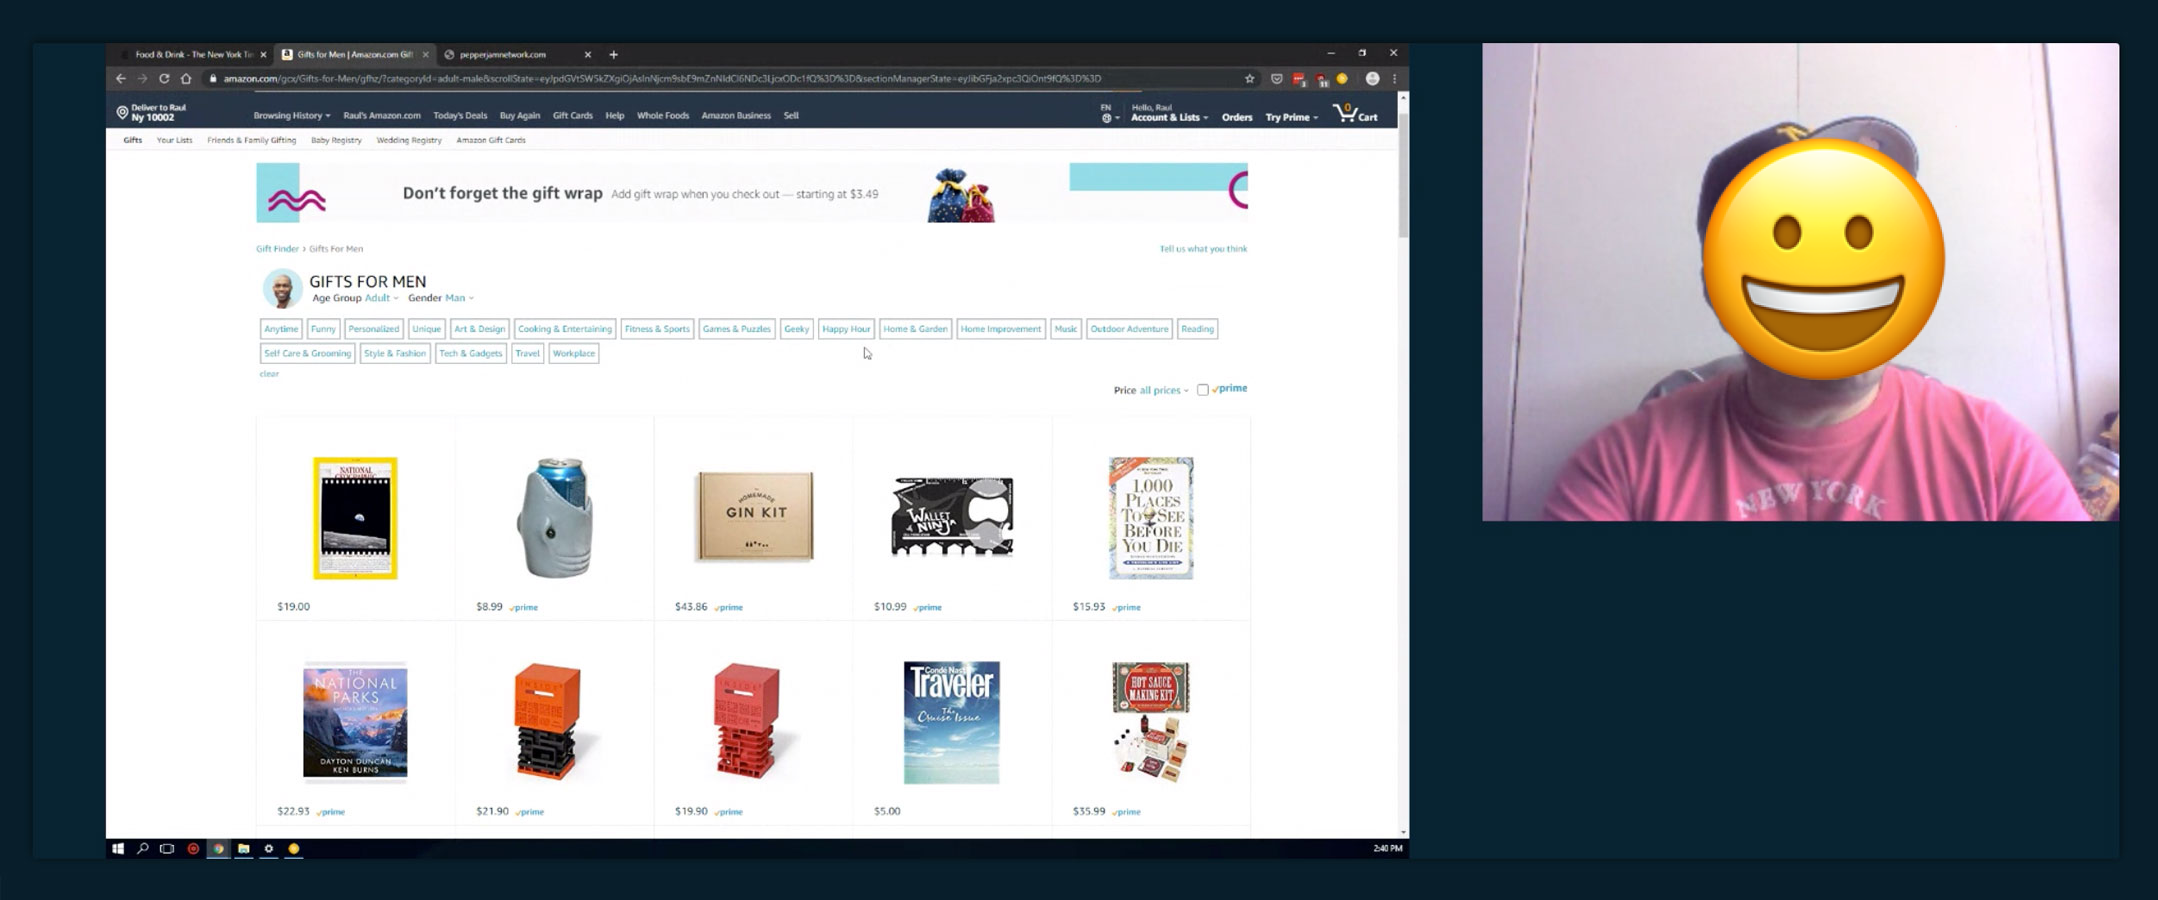Expand the Age Group Adult dropdown
This screenshot has width=2158, height=900.
coord(381,298)
